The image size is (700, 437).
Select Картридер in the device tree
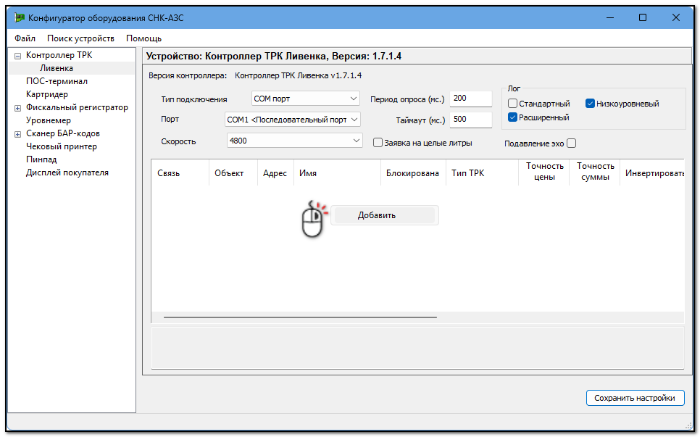coord(47,94)
